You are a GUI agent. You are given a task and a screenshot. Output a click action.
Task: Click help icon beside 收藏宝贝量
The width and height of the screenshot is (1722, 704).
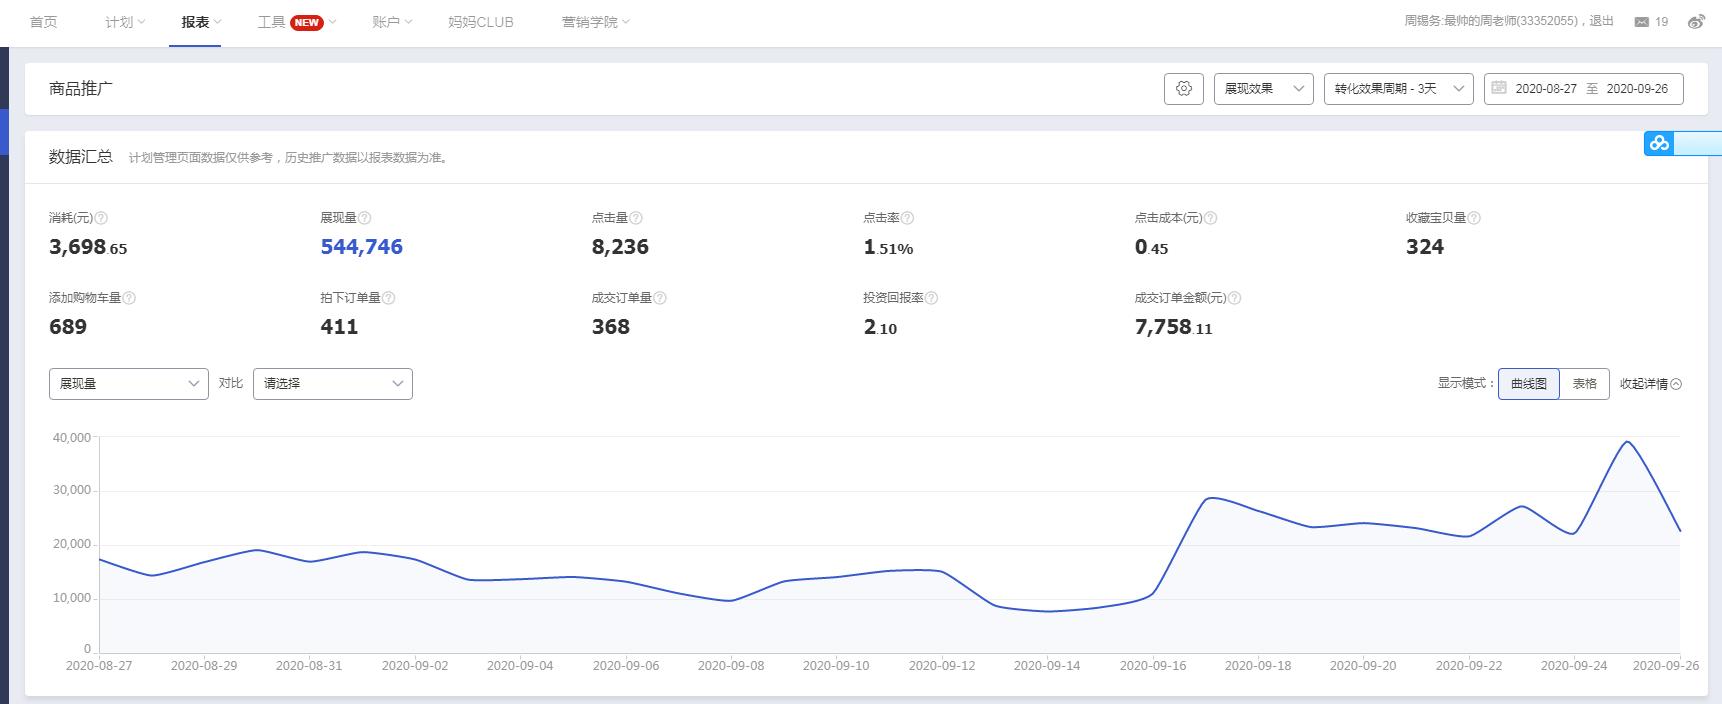pyautogui.click(x=1474, y=218)
